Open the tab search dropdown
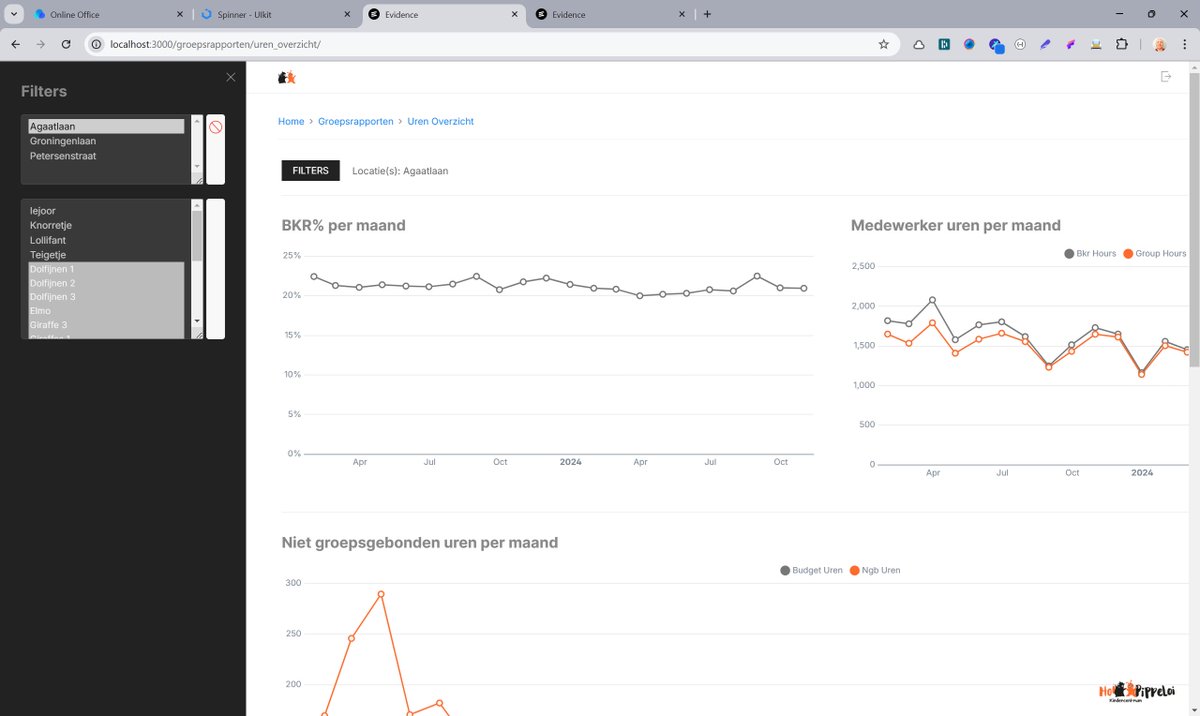 [x=14, y=14]
